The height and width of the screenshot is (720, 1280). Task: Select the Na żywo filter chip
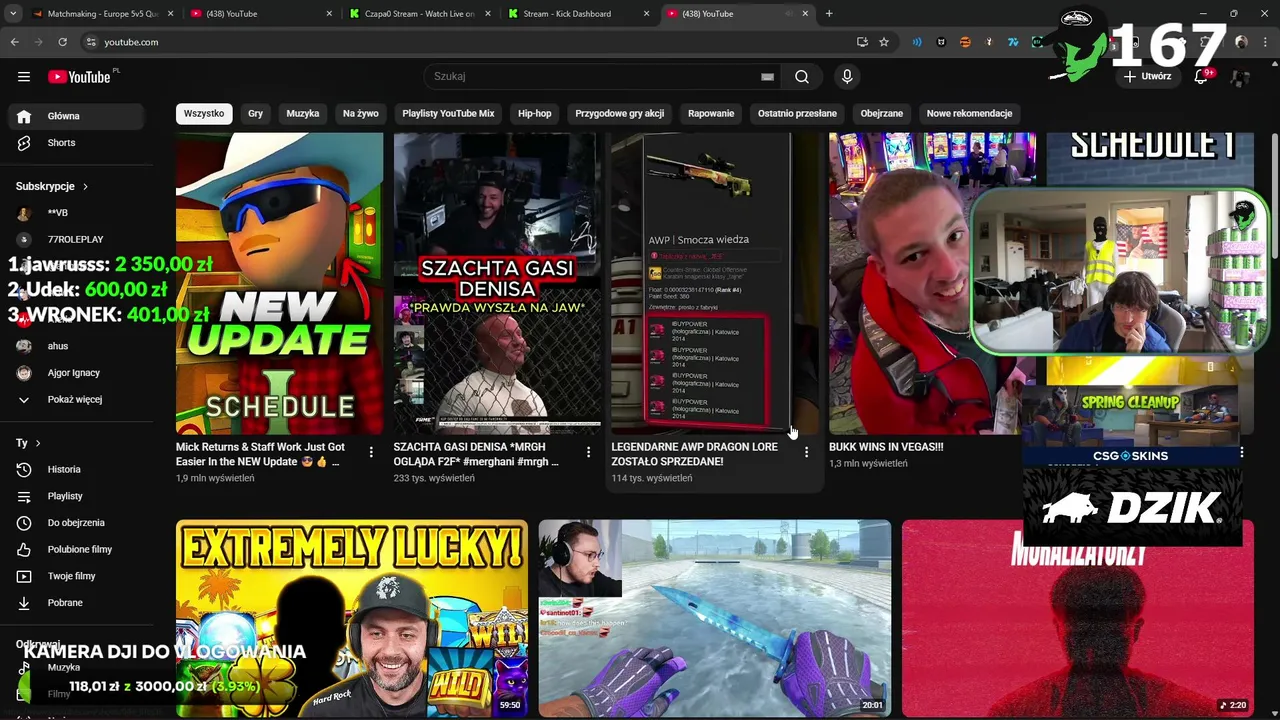click(x=361, y=114)
